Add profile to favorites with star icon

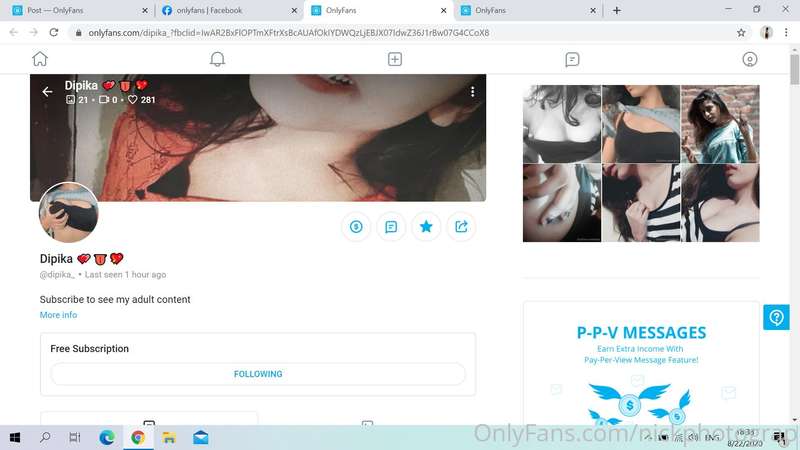click(x=426, y=227)
